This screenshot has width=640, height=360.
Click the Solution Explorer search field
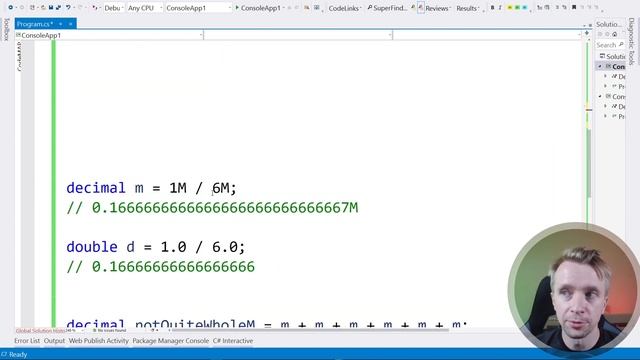[610, 45]
